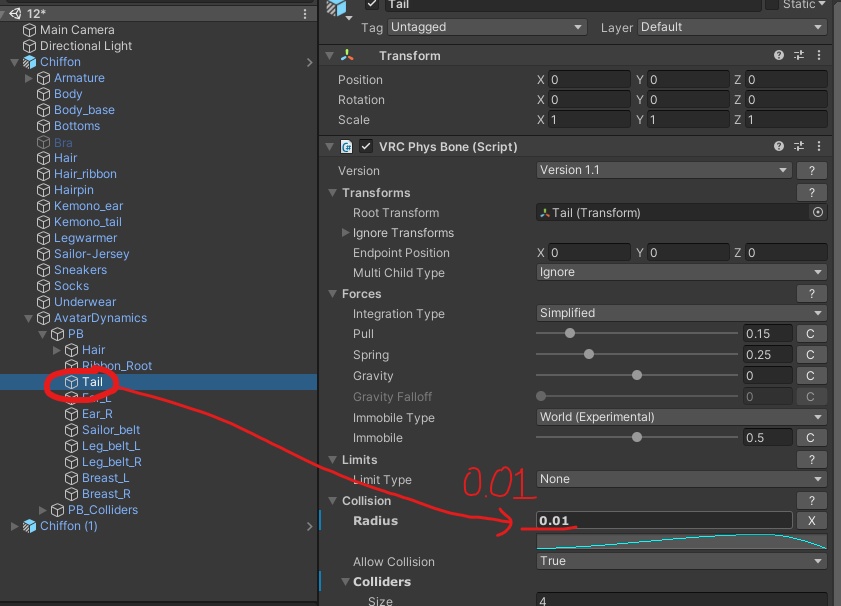Open Transform component preset settings icon
This screenshot has height=606, width=841.
tap(799, 55)
